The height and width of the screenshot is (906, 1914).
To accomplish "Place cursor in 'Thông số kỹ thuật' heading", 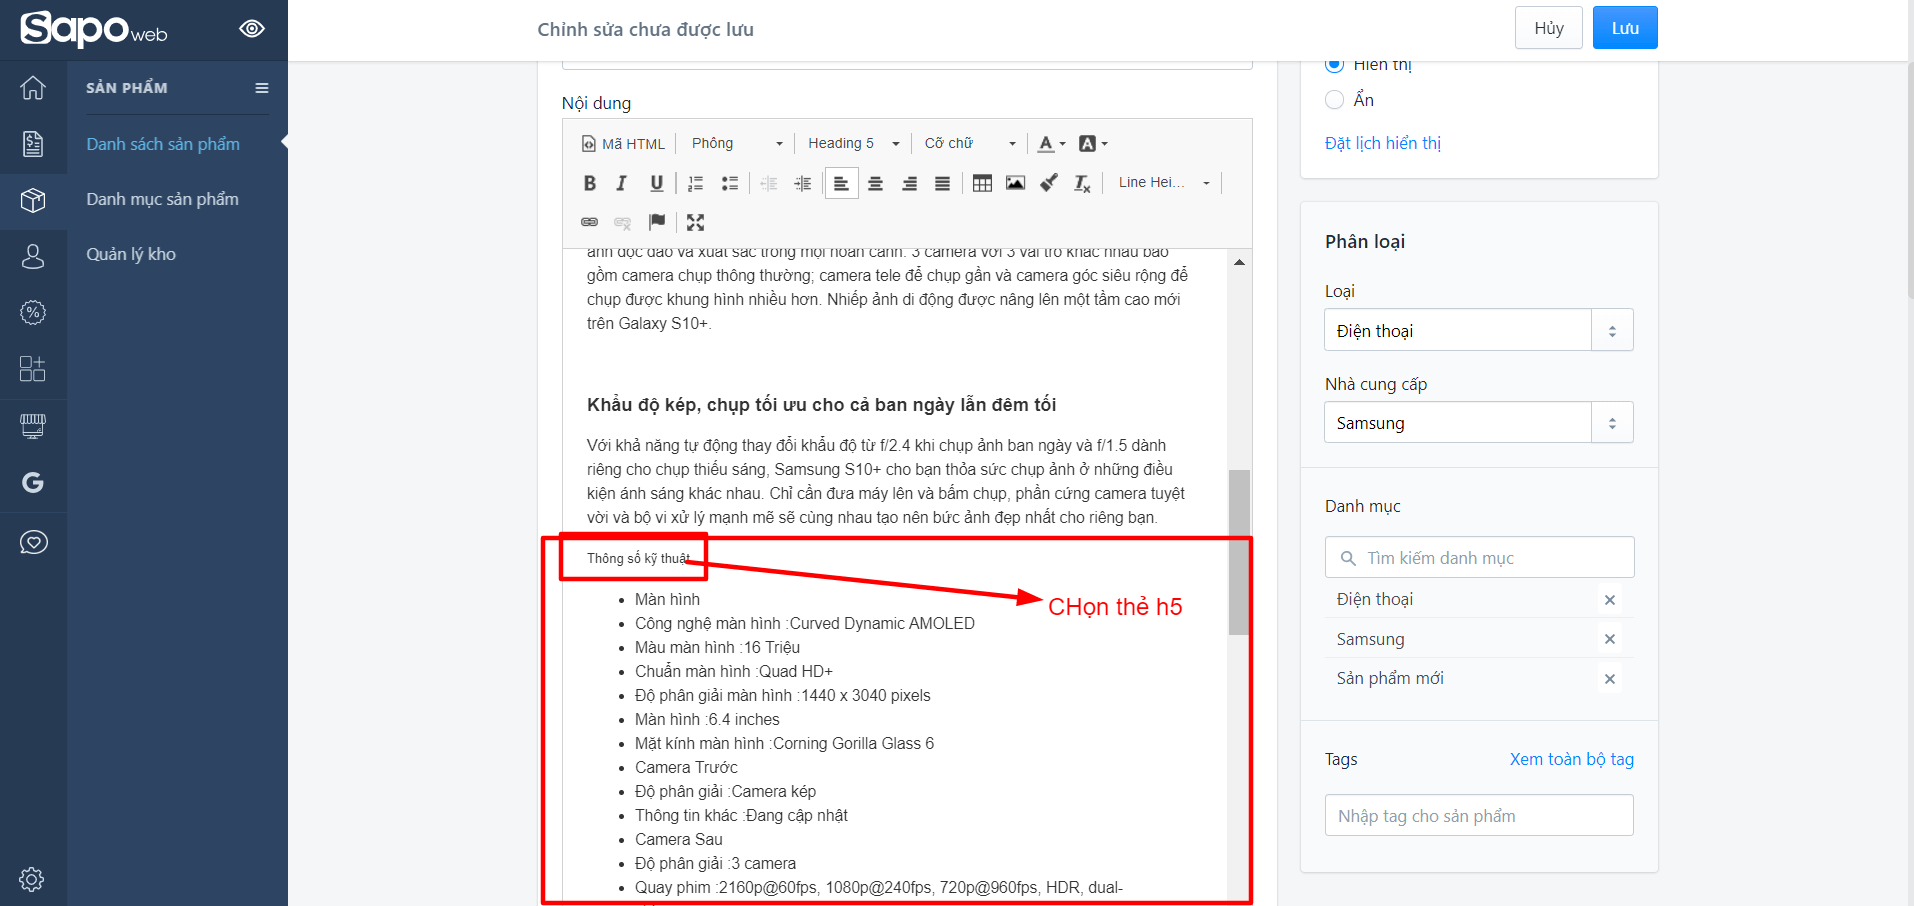I will click(x=639, y=558).
